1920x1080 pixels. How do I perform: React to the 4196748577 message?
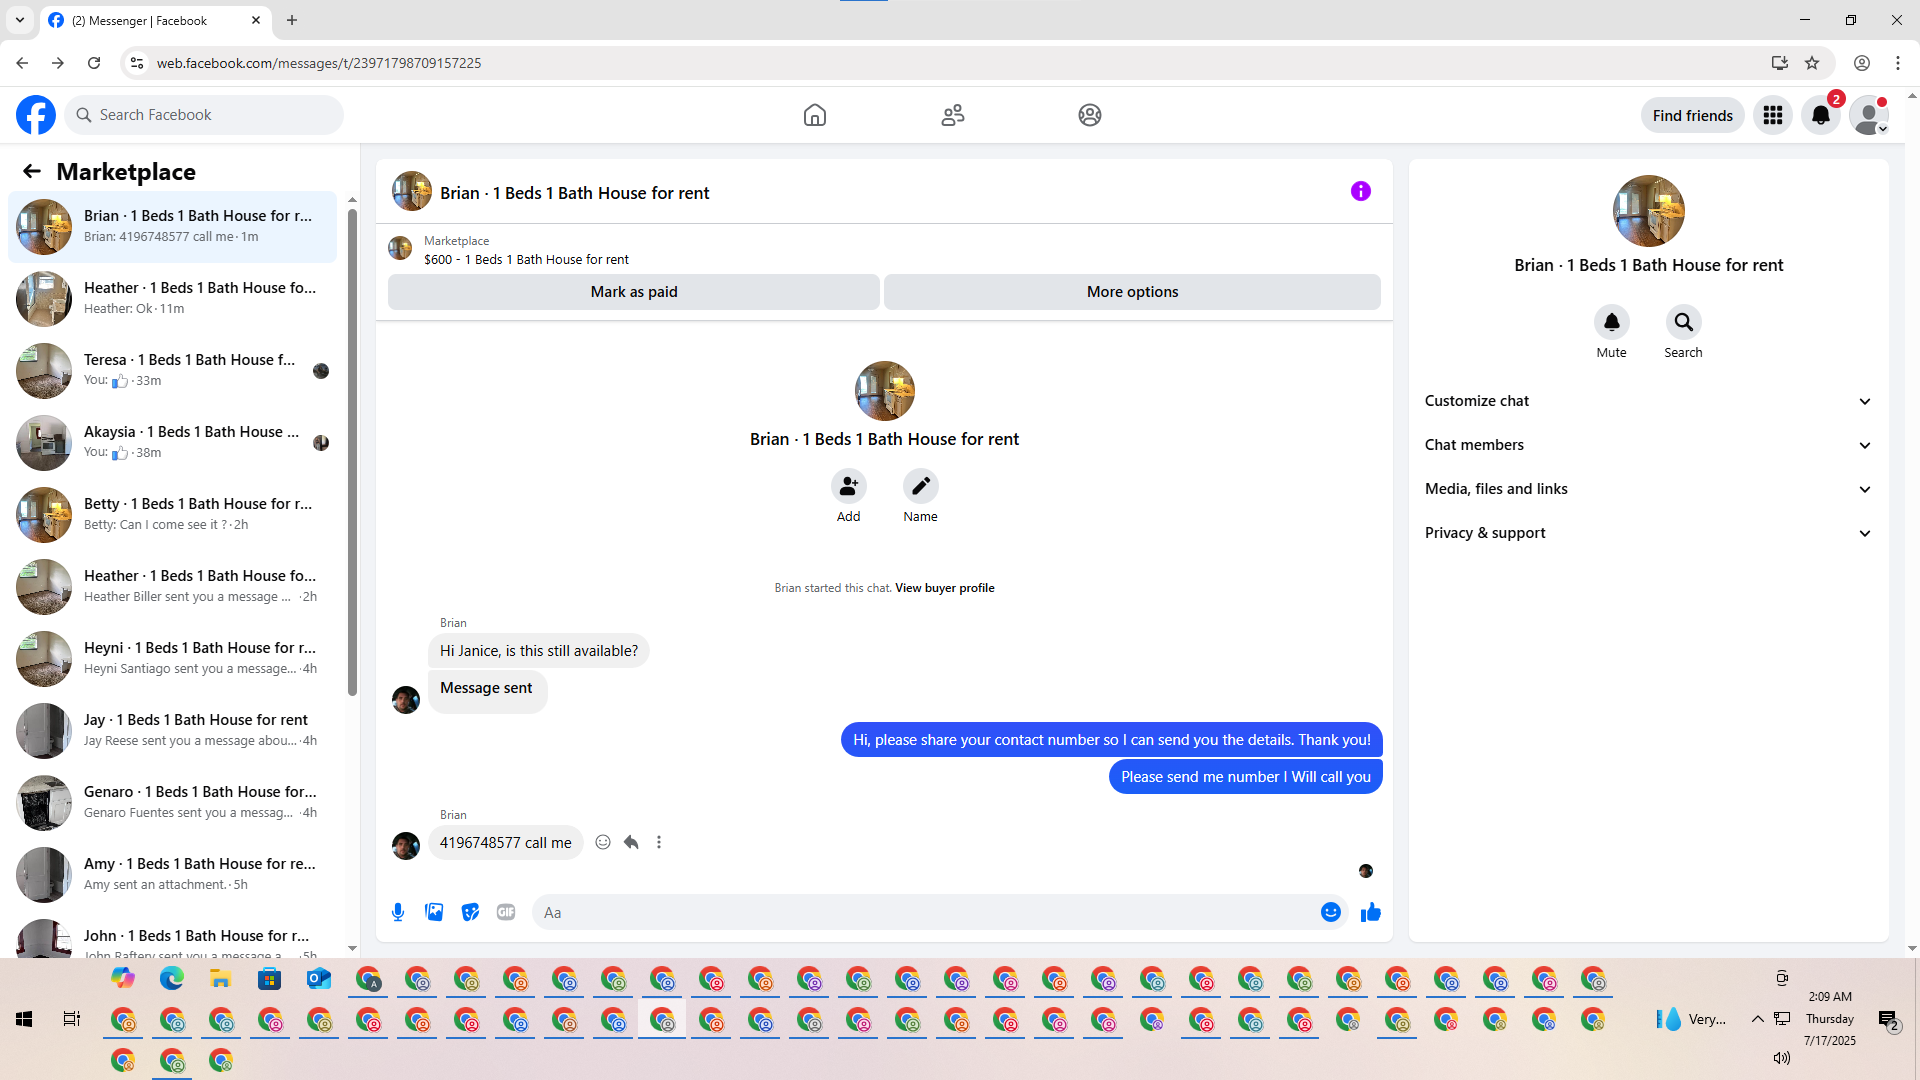603,842
